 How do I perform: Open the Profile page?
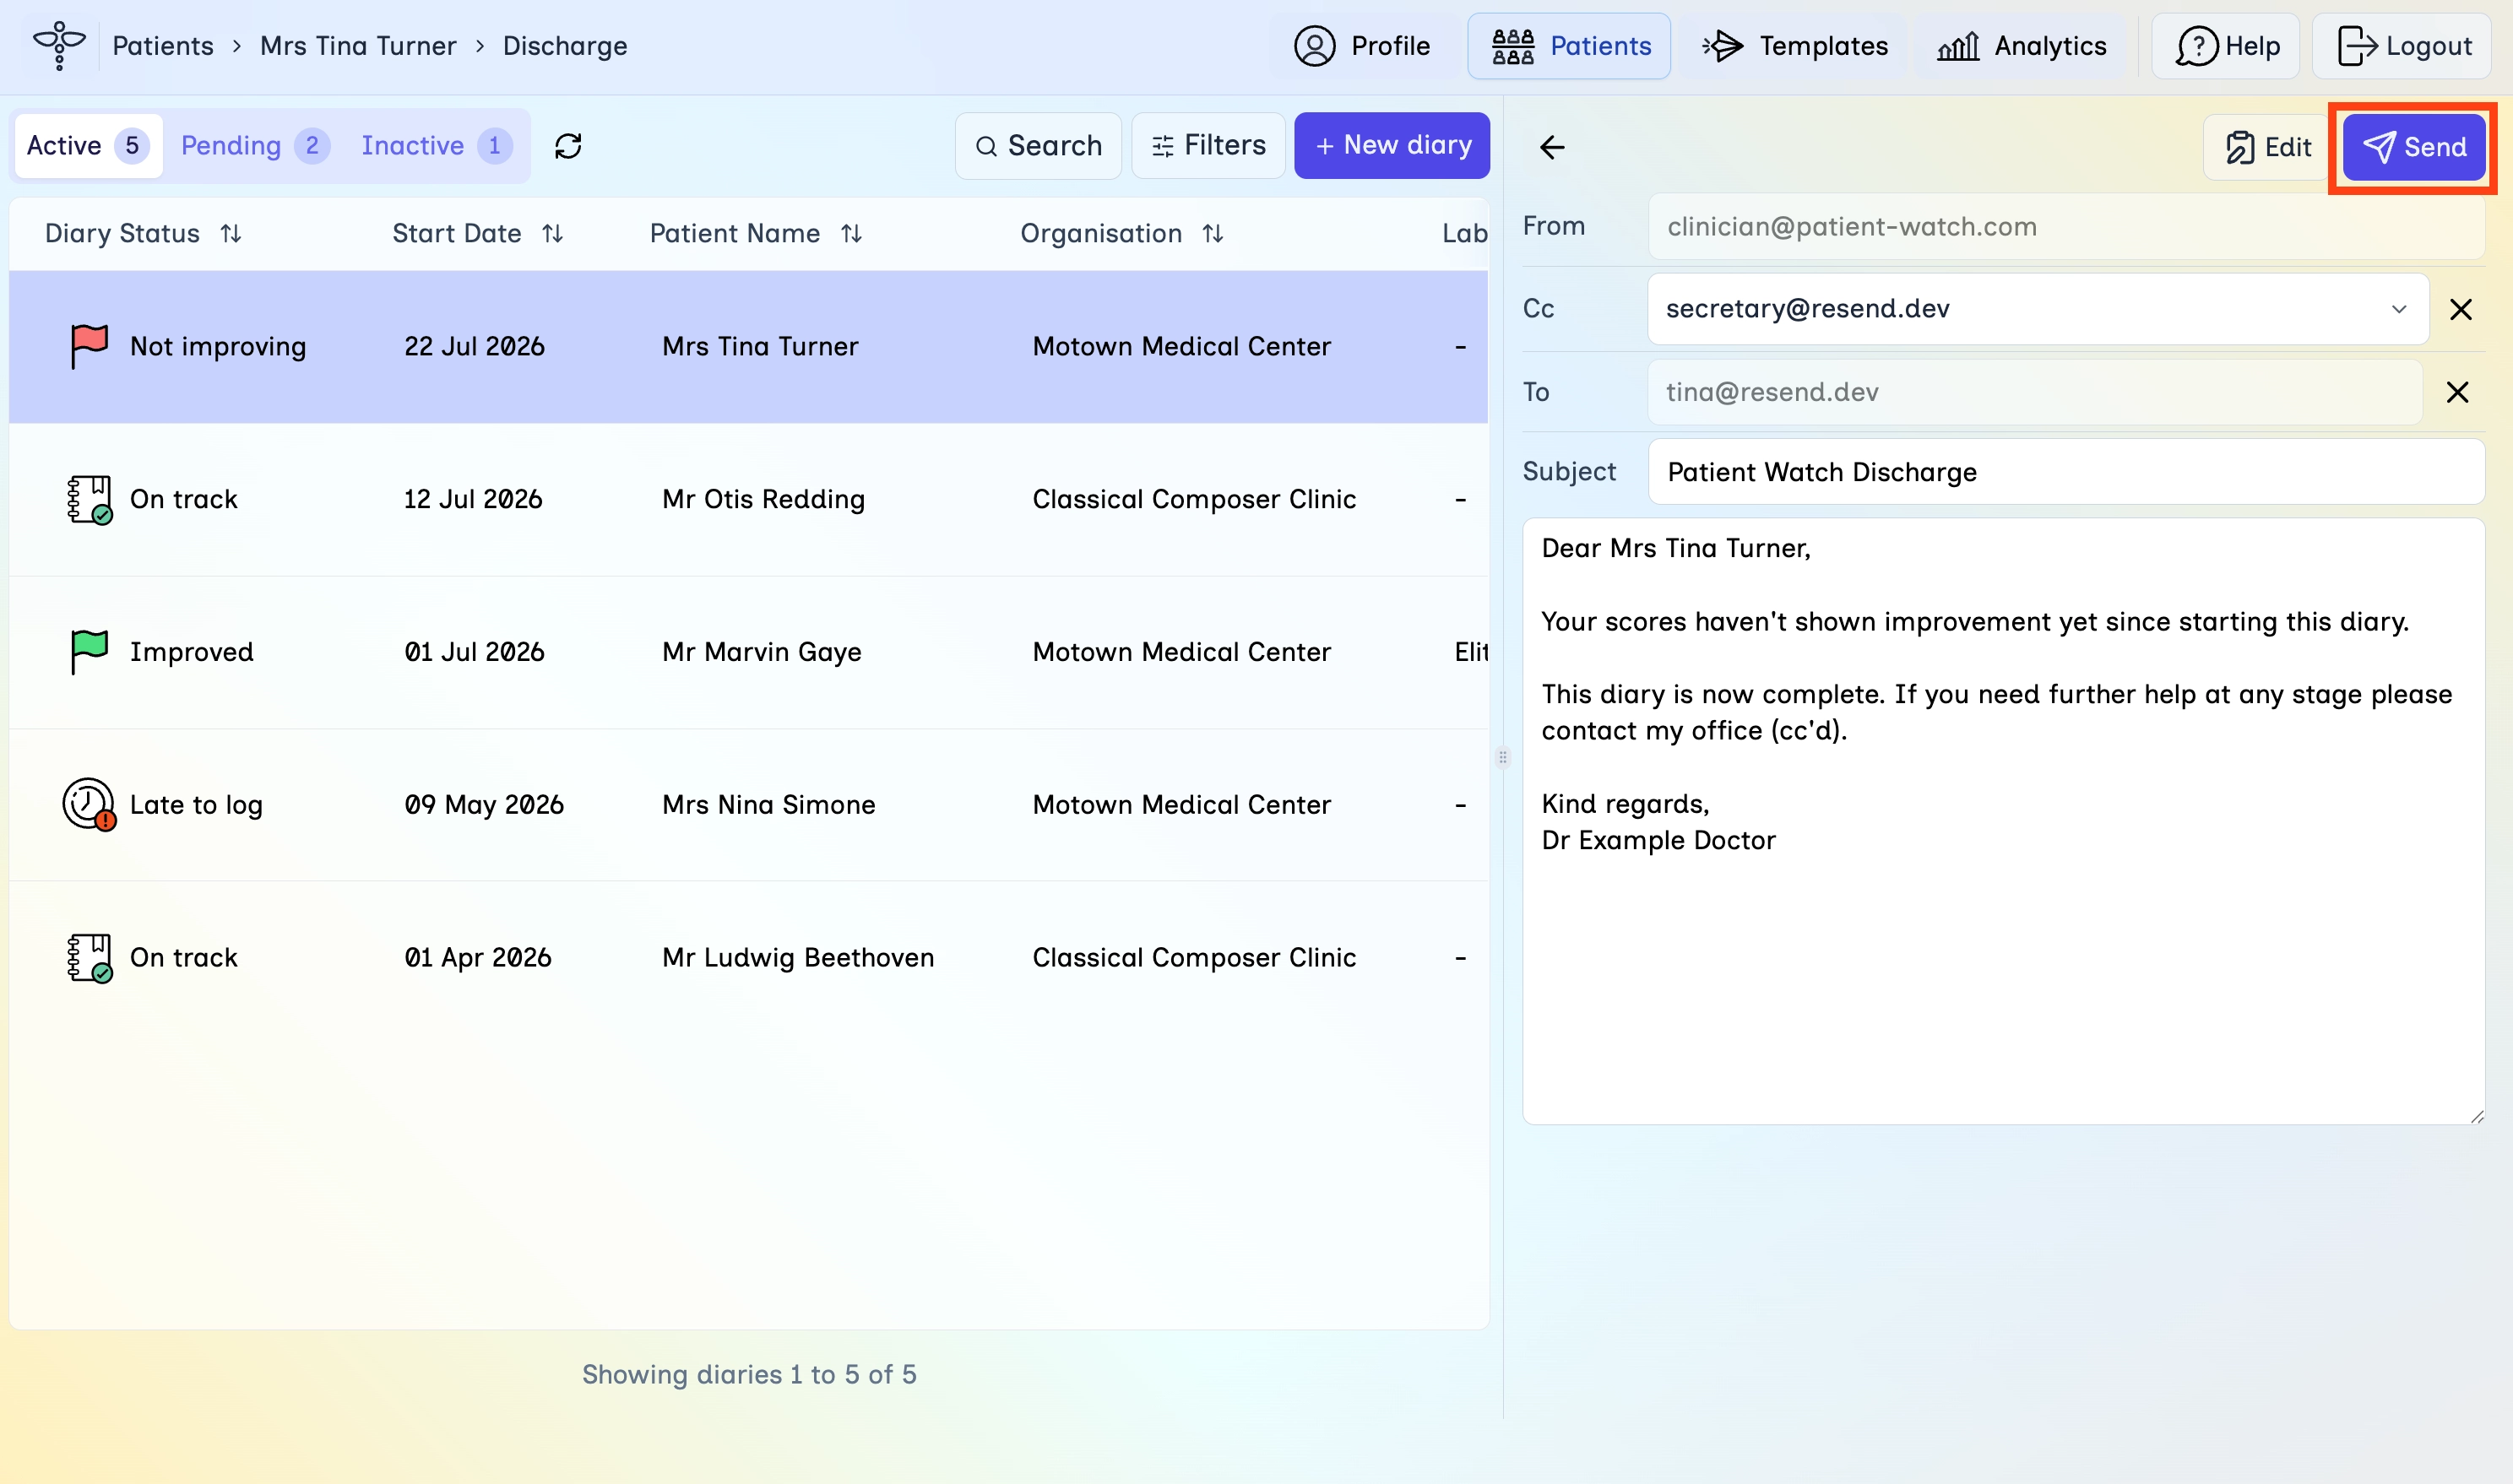click(x=1362, y=46)
